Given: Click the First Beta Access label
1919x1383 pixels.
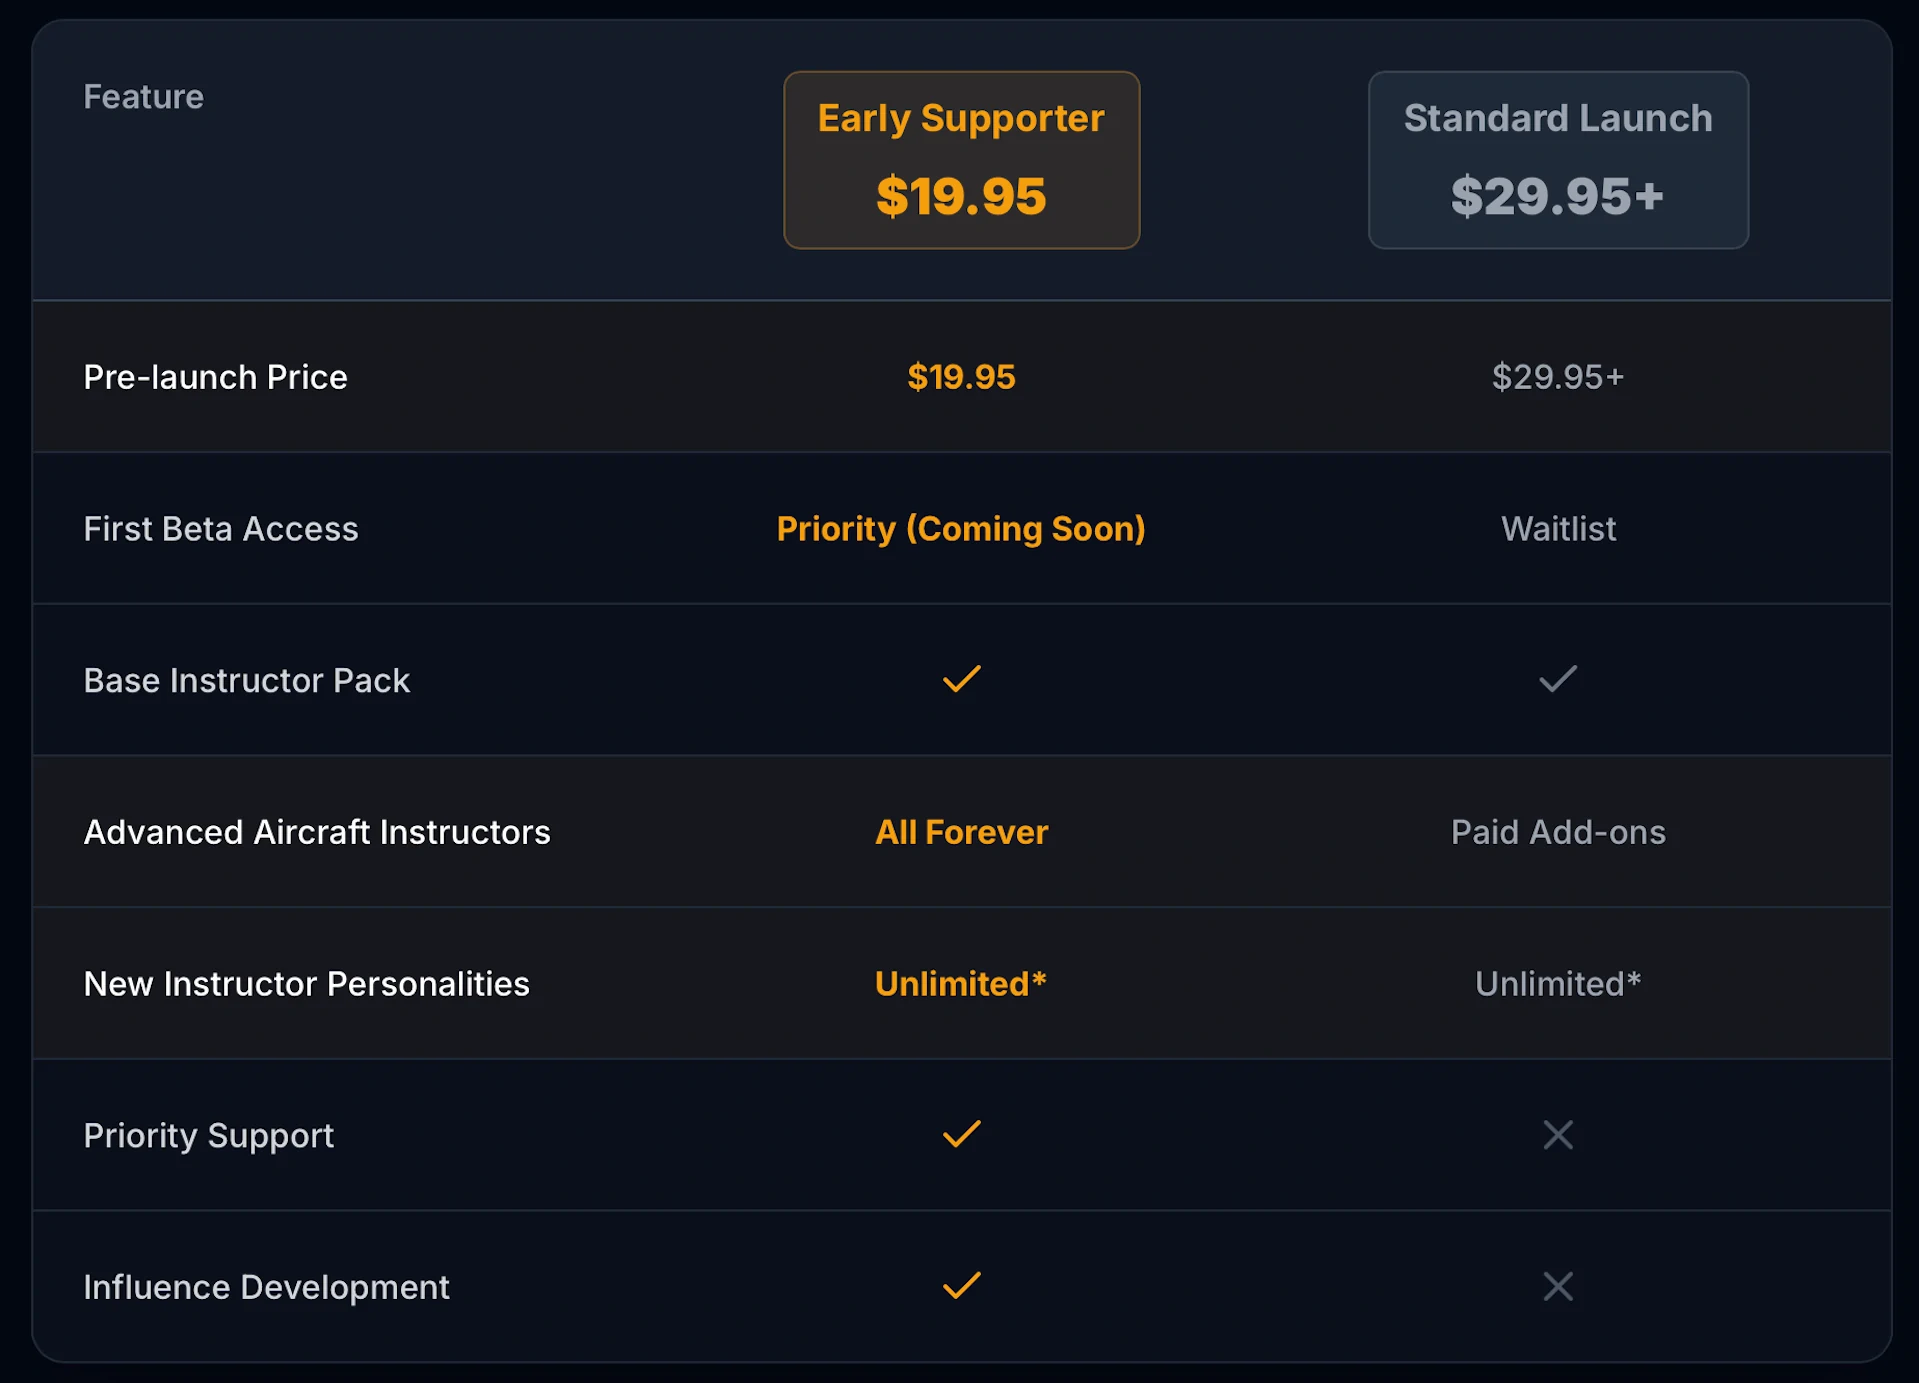Looking at the screenshot, I should (x=221, y=529).
